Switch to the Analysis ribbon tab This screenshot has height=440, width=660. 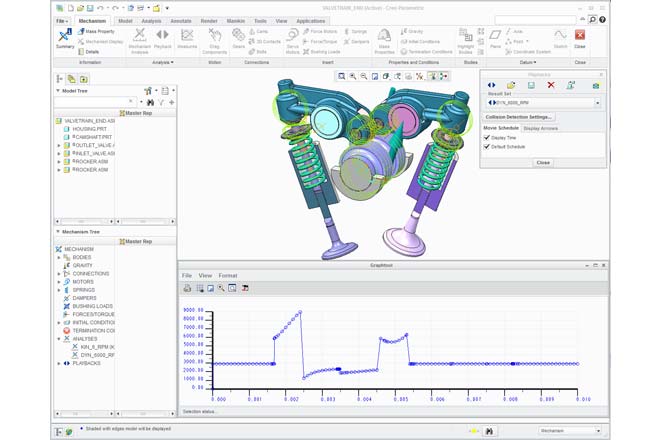[151, 21]
